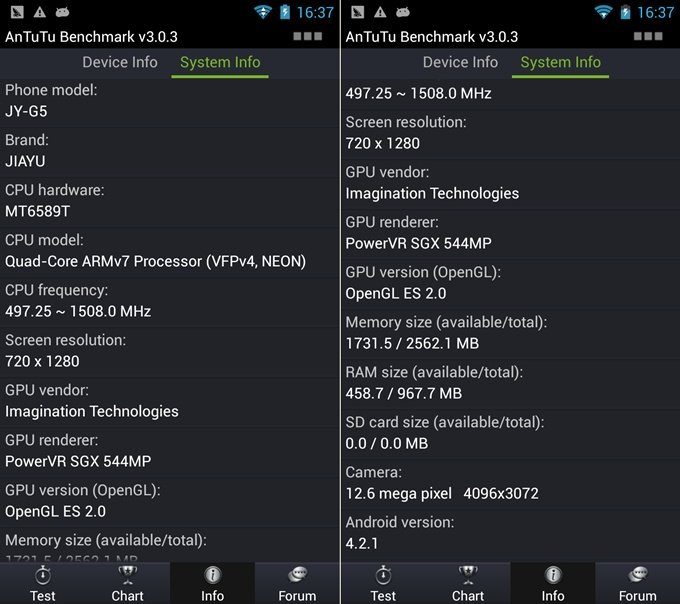Viewport: 680px width, 604px height.
Task: Tap Info icon in left screen bottom bar
Action: pos(212,575)
